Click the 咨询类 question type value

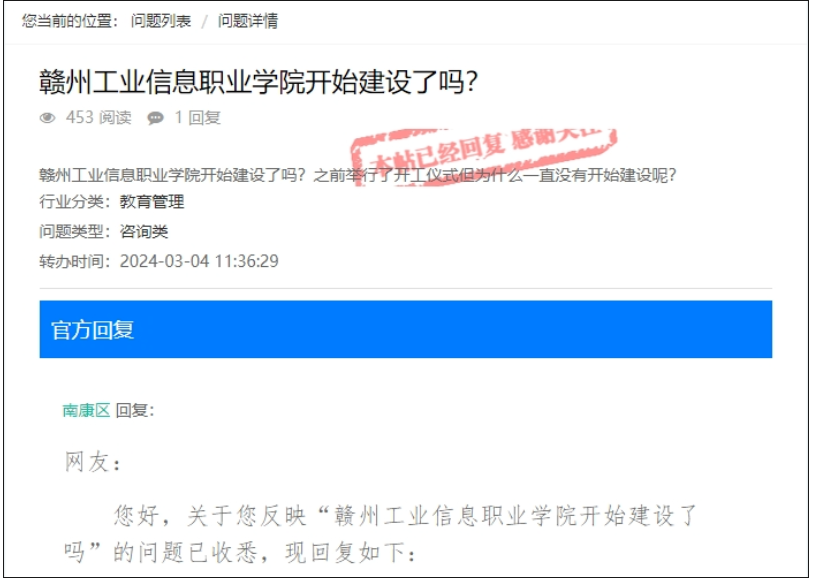tap(144, 231)
